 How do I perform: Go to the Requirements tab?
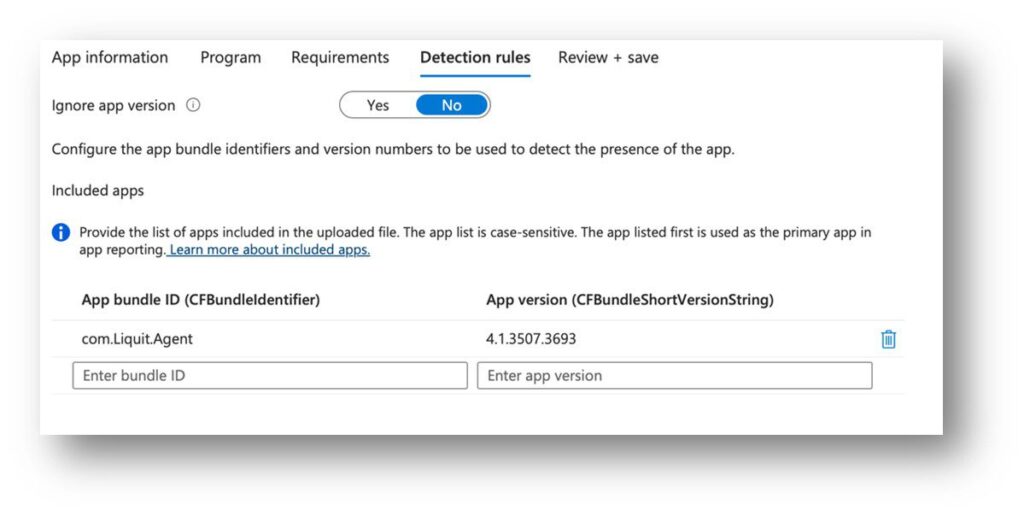340,58
